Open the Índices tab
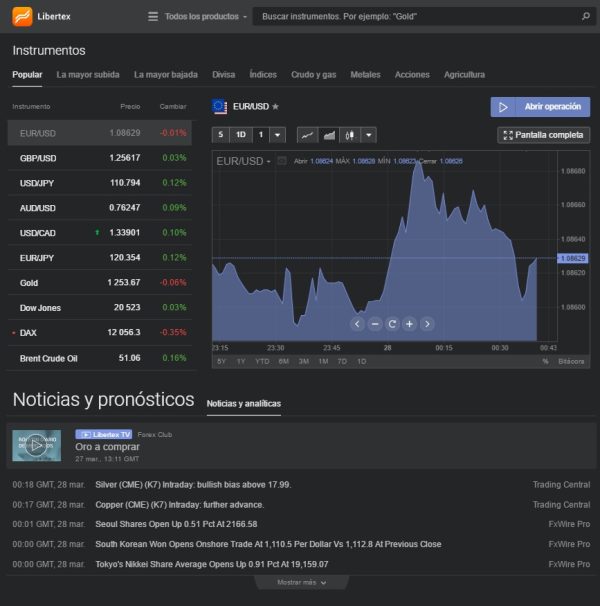 [x=263, y=75]
